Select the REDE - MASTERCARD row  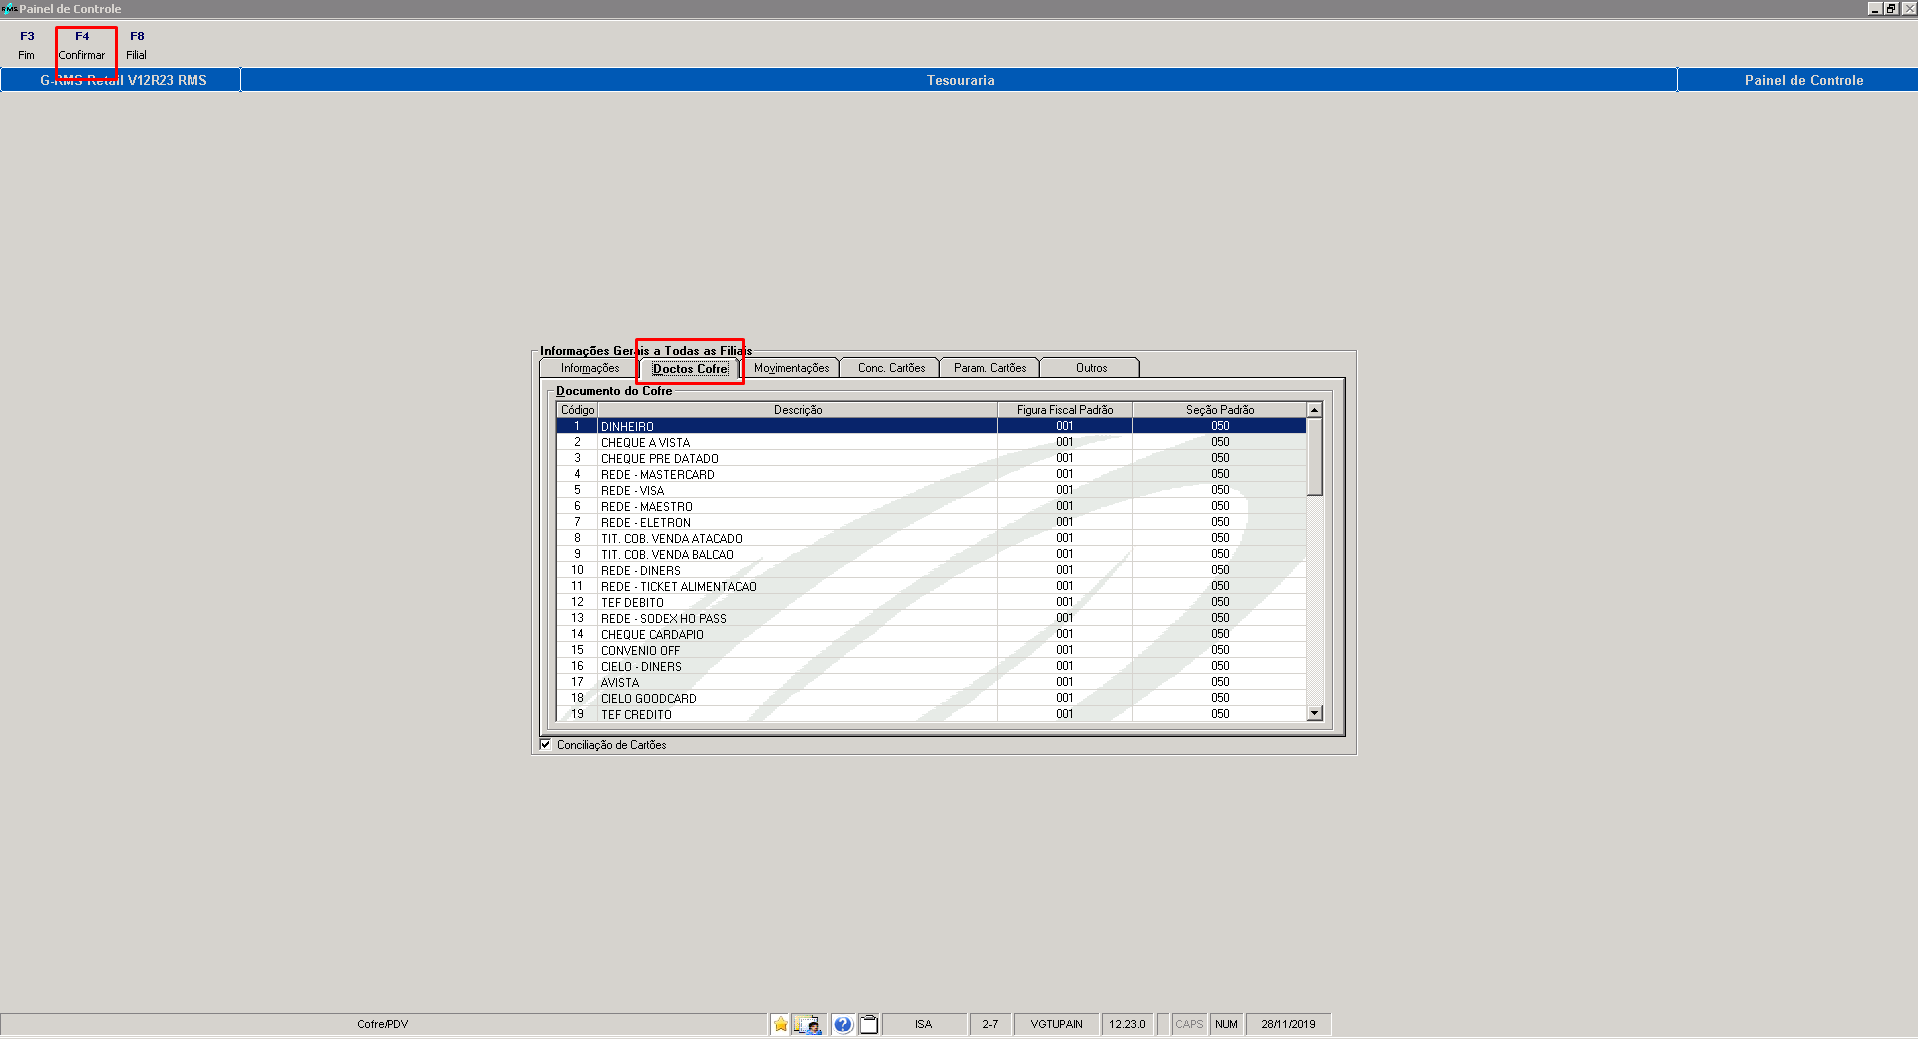(931, 474)
